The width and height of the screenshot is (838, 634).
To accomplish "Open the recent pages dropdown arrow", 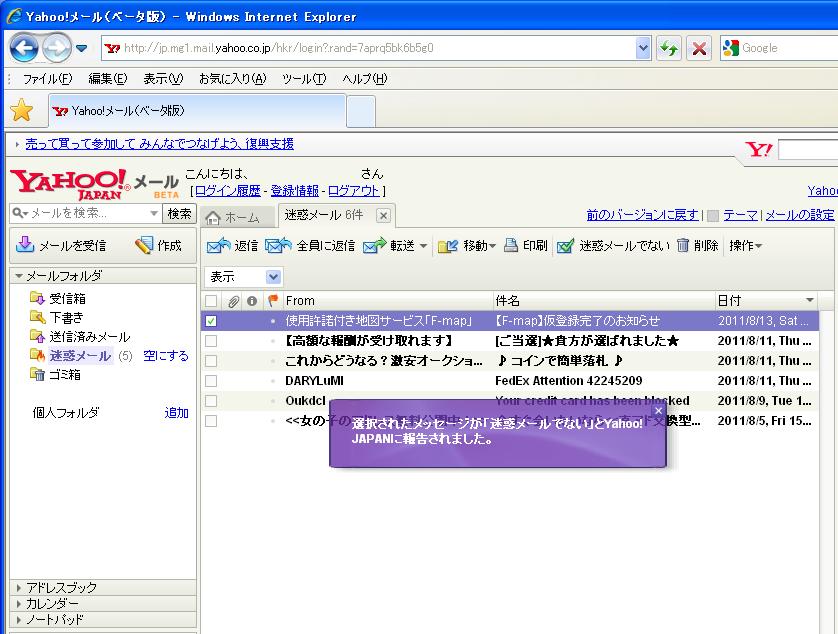I will 82,48.
